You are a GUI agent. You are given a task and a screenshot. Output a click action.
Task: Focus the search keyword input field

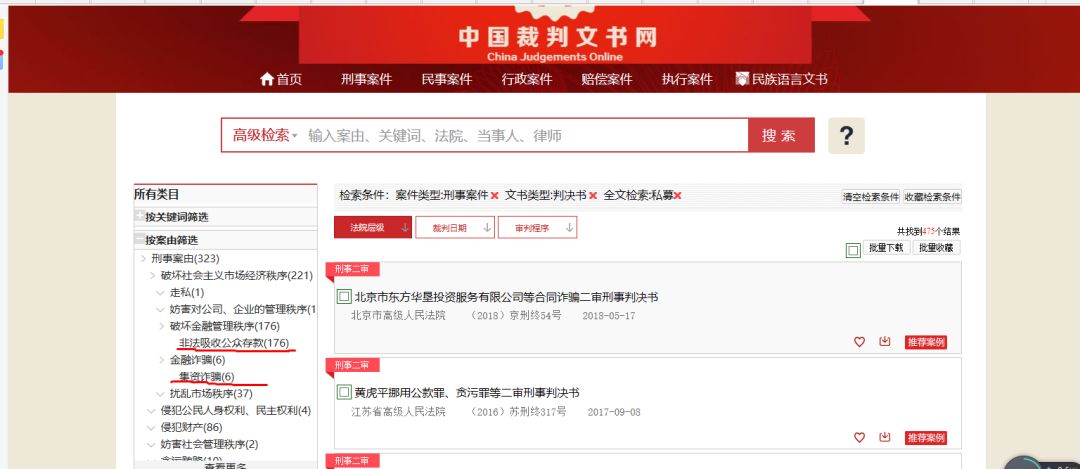coord(523,136)
